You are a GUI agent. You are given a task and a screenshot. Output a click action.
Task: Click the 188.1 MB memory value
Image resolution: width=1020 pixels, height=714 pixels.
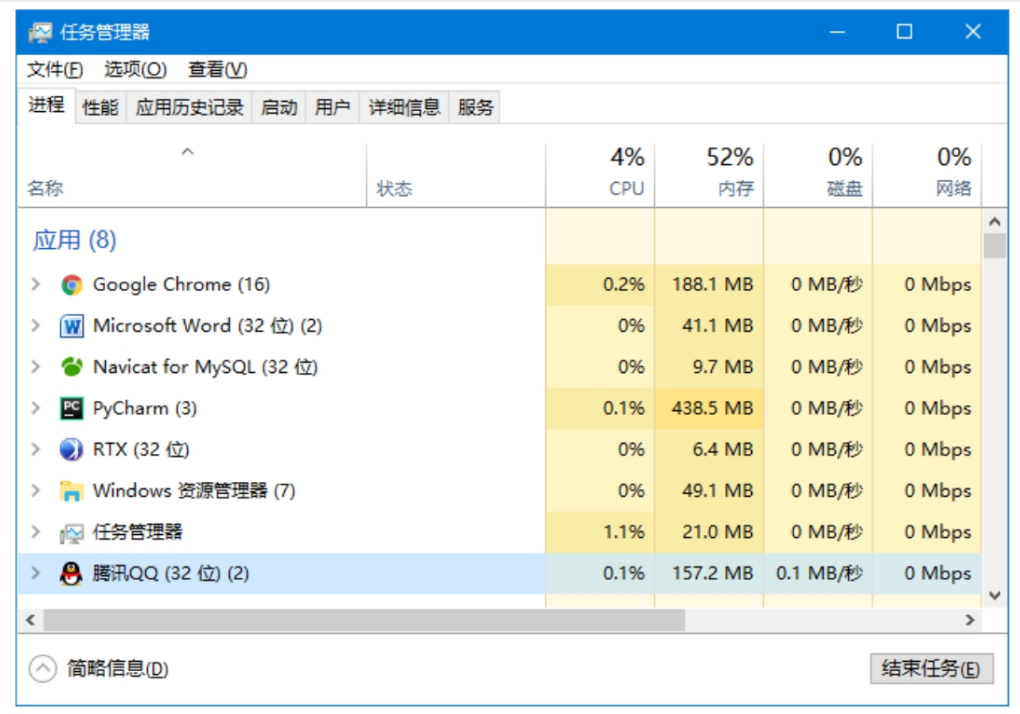712,285
